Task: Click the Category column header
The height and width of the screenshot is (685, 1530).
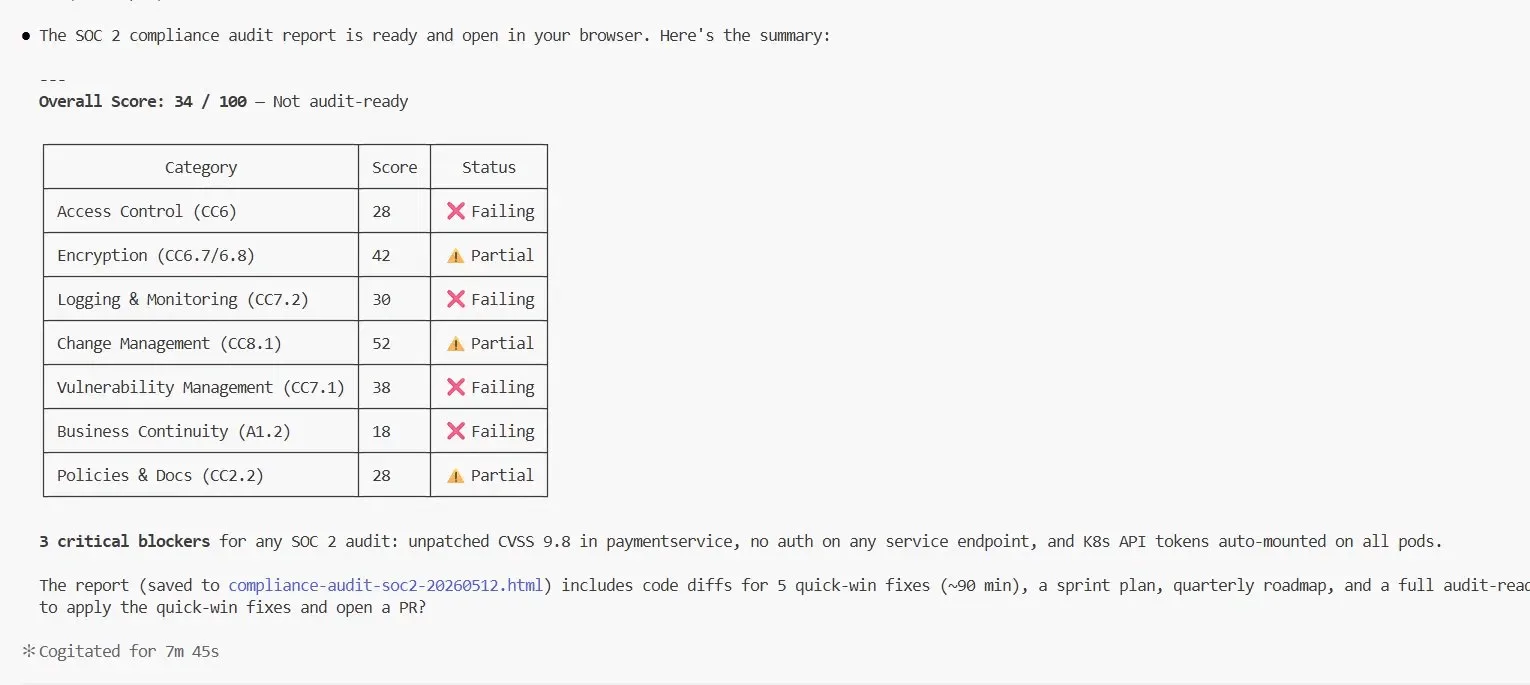Action: [x=201, y=167]
